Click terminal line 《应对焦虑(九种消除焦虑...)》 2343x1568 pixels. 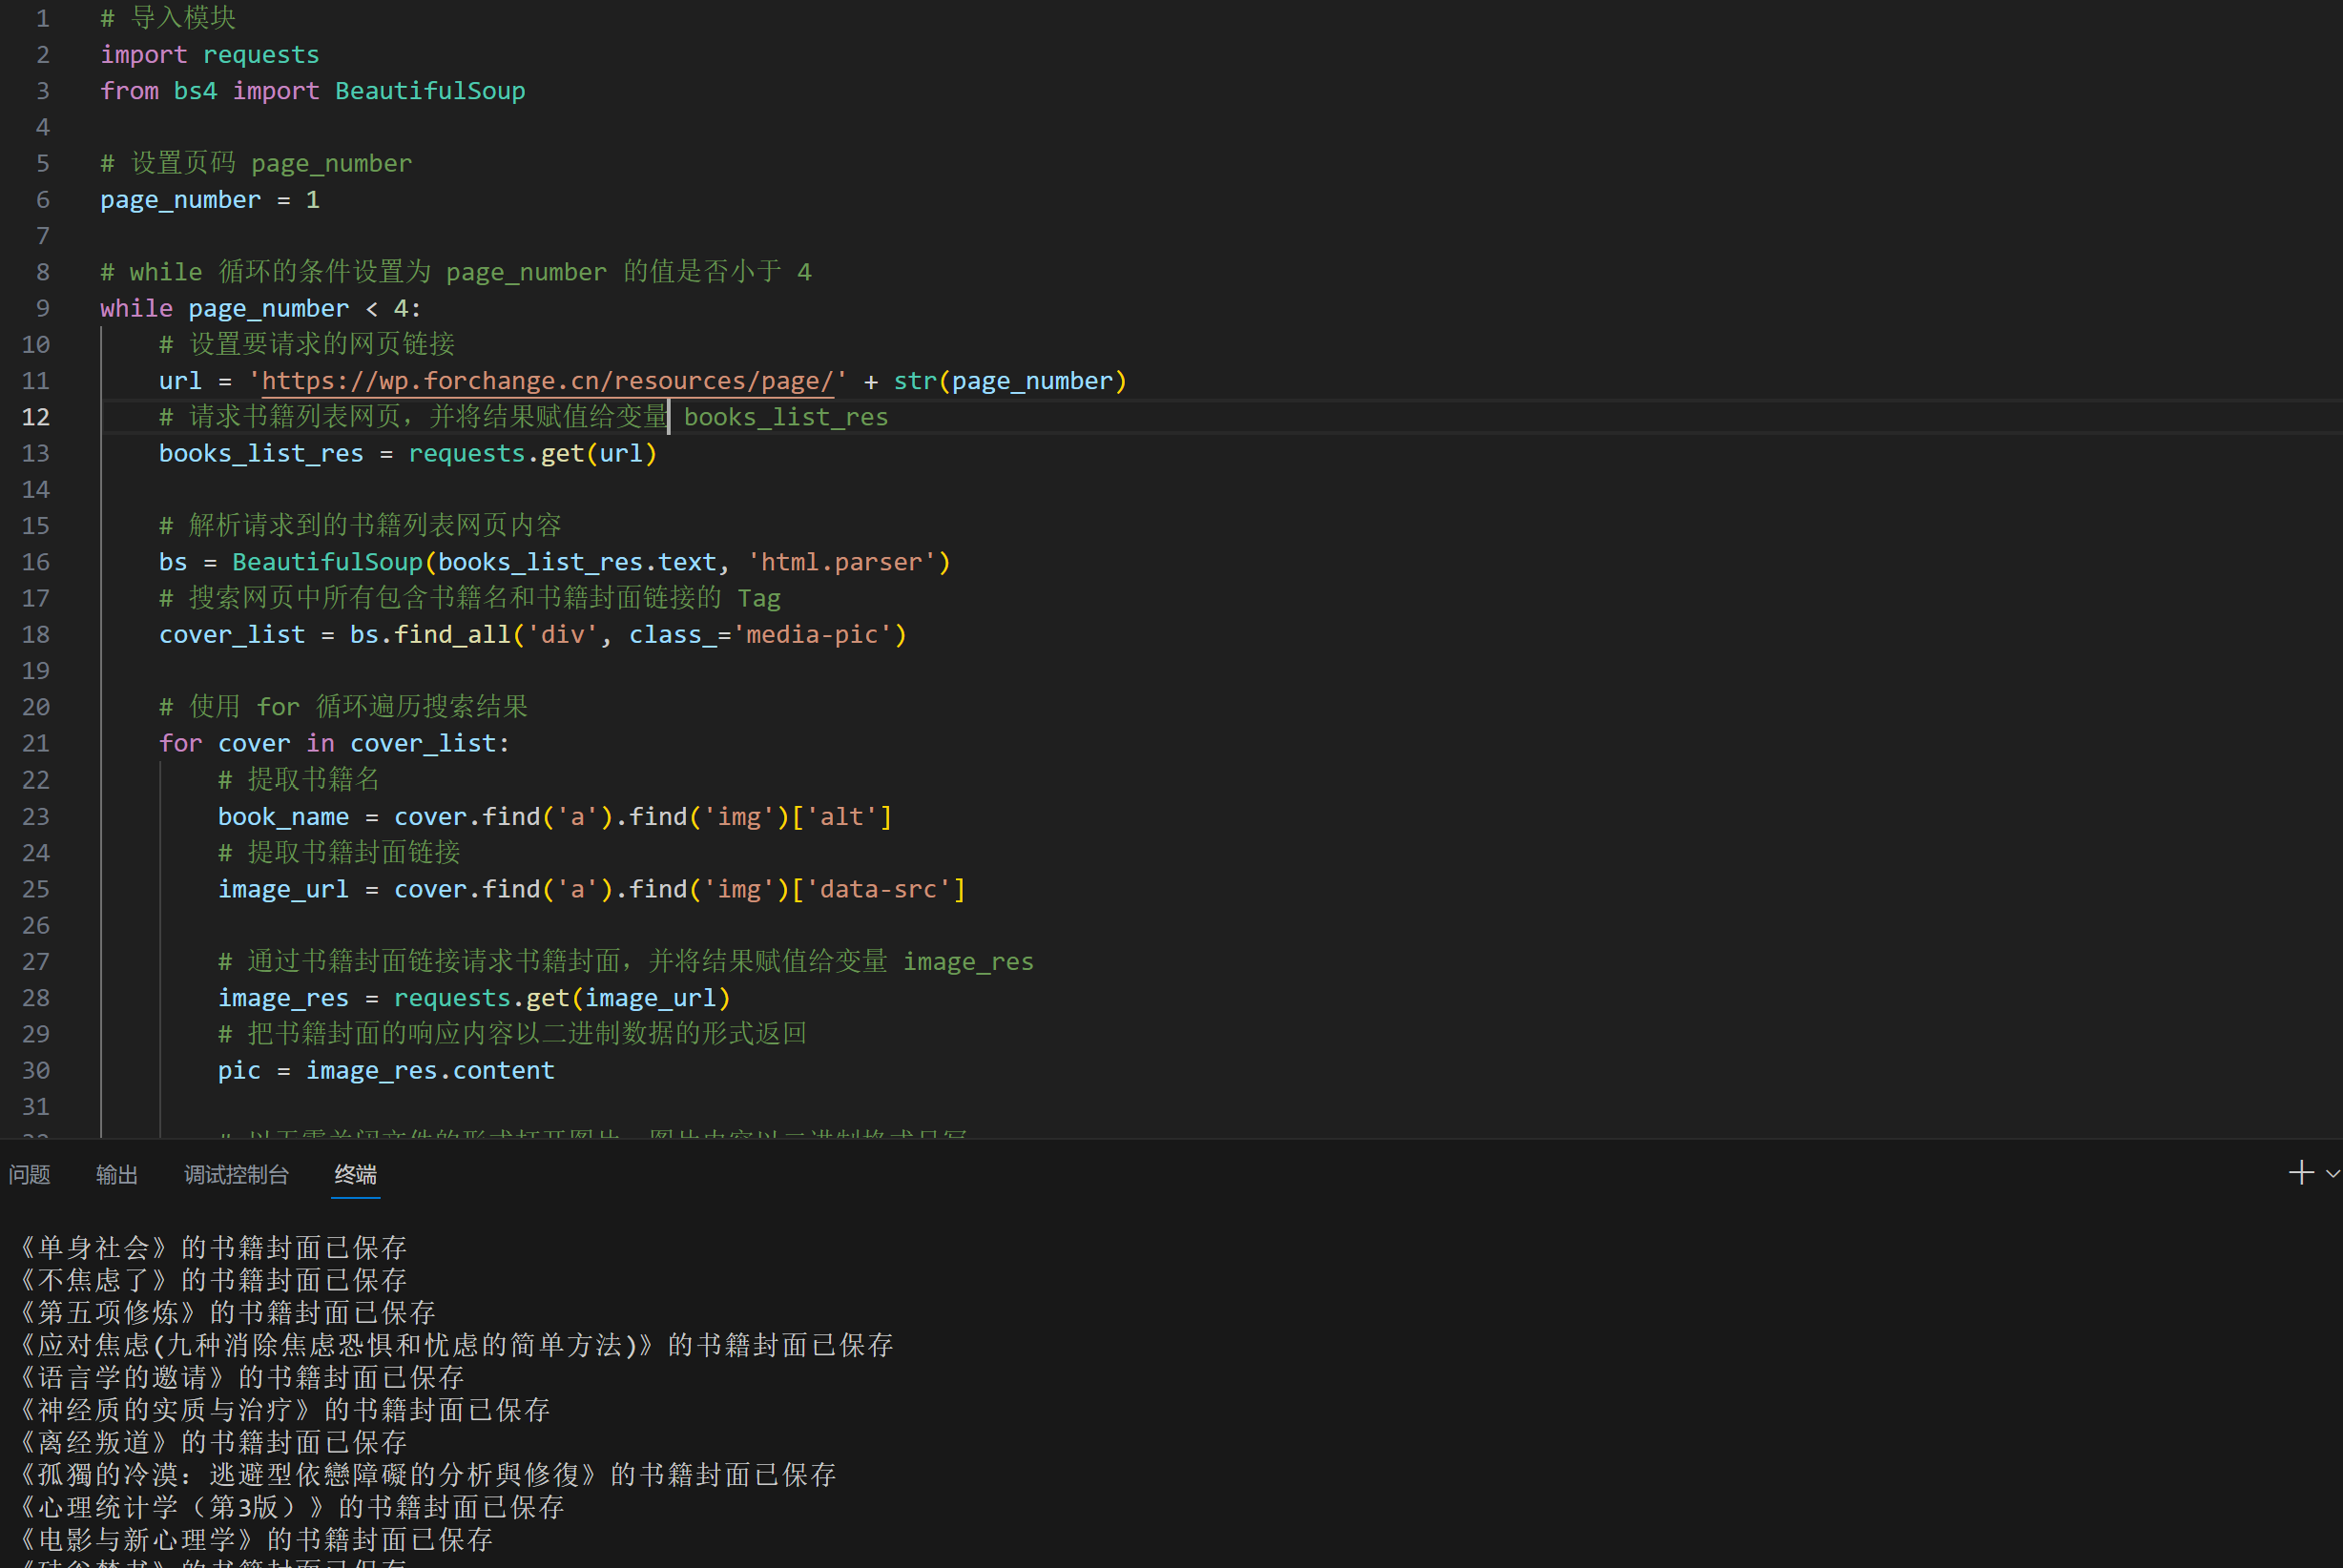pos(457,1345)
